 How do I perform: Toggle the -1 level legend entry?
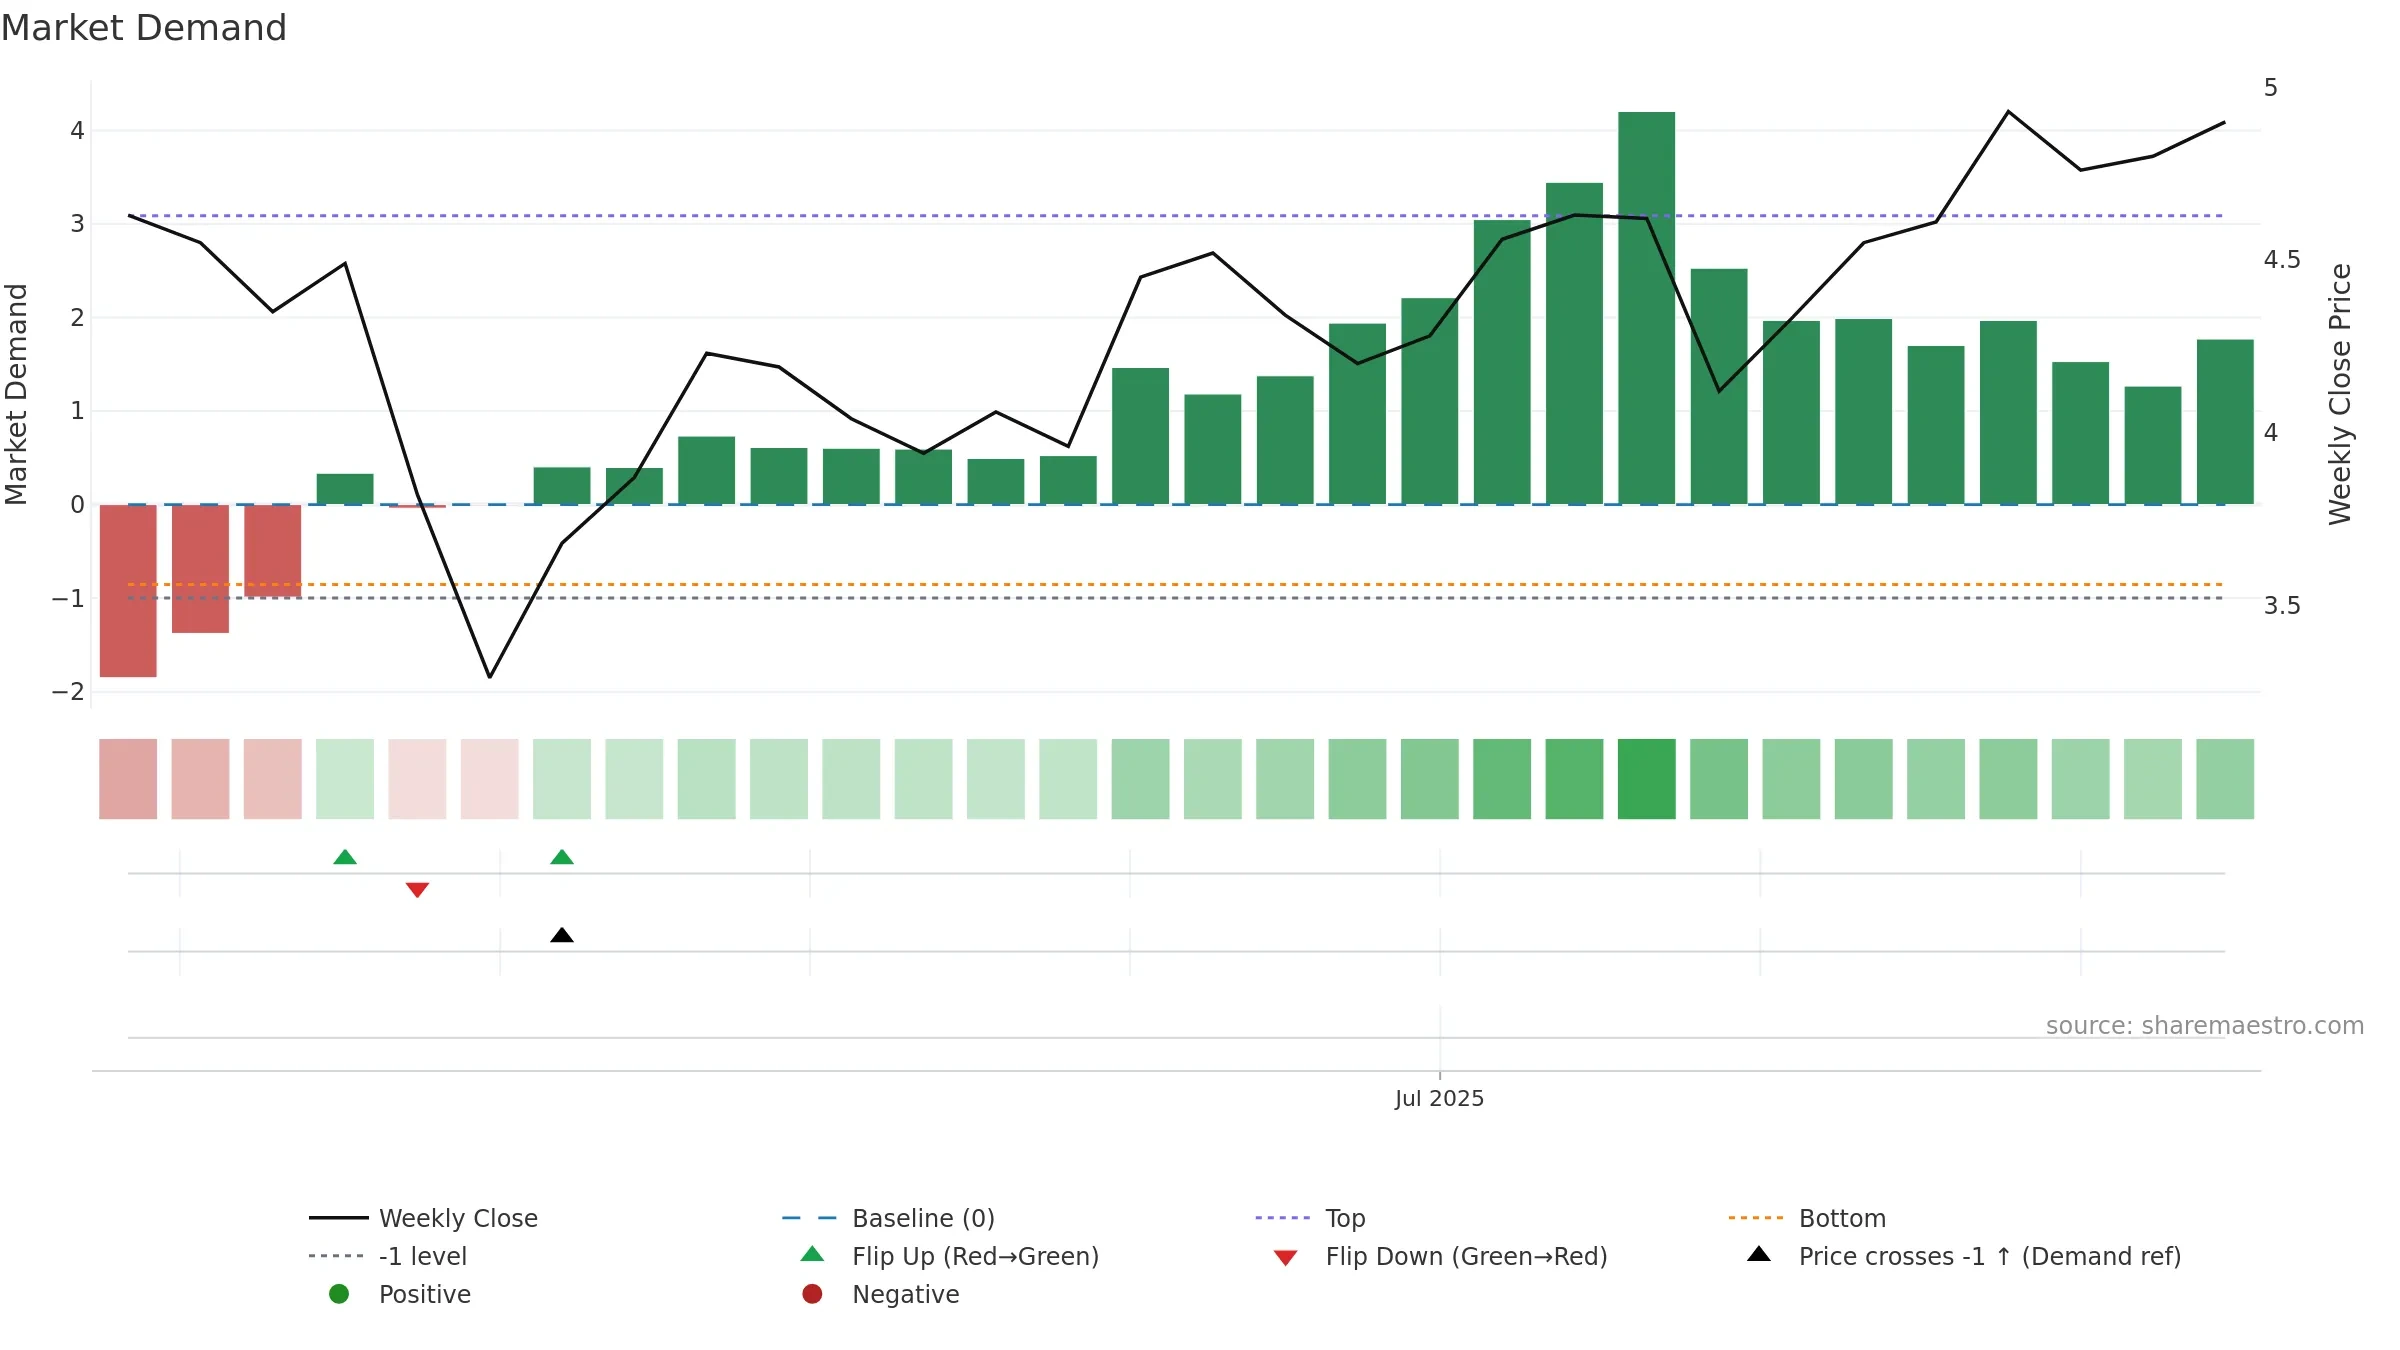[x=388, y=1256]
